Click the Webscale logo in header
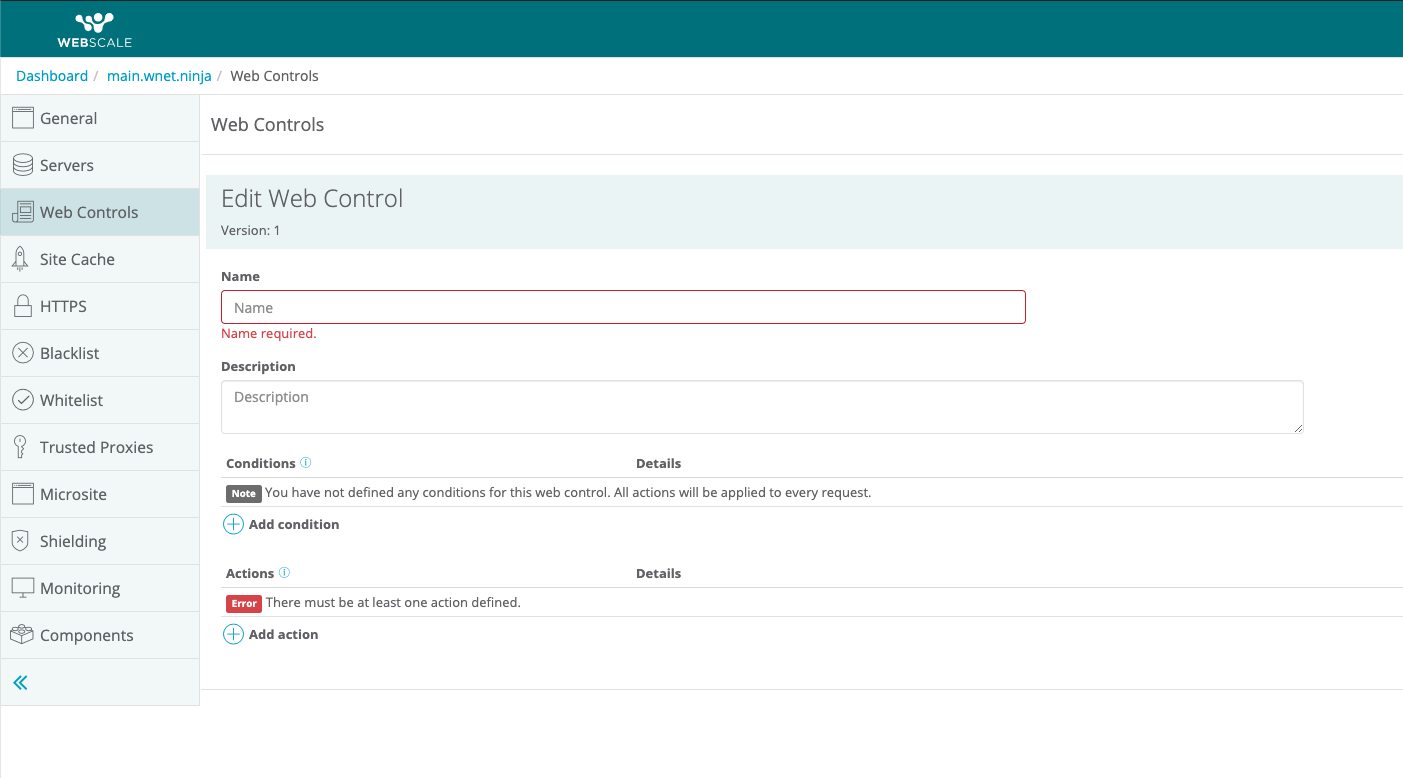The image size is (1403, 778). tap(95, 29)
